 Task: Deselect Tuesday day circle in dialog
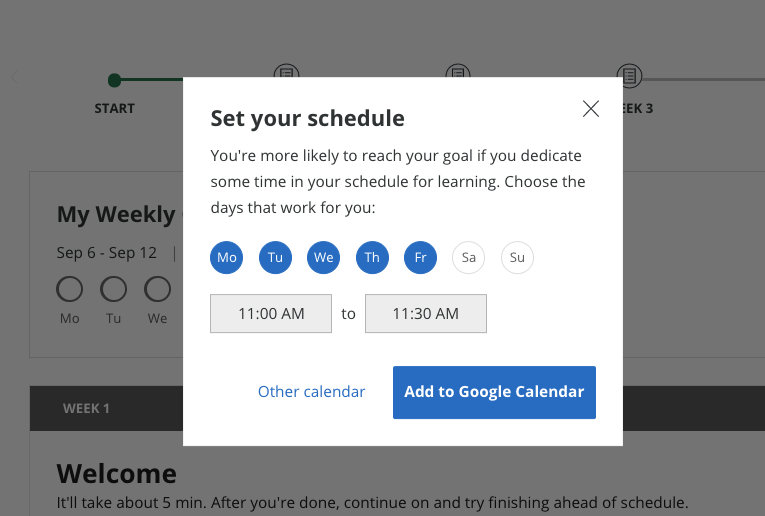coord(275,258)
